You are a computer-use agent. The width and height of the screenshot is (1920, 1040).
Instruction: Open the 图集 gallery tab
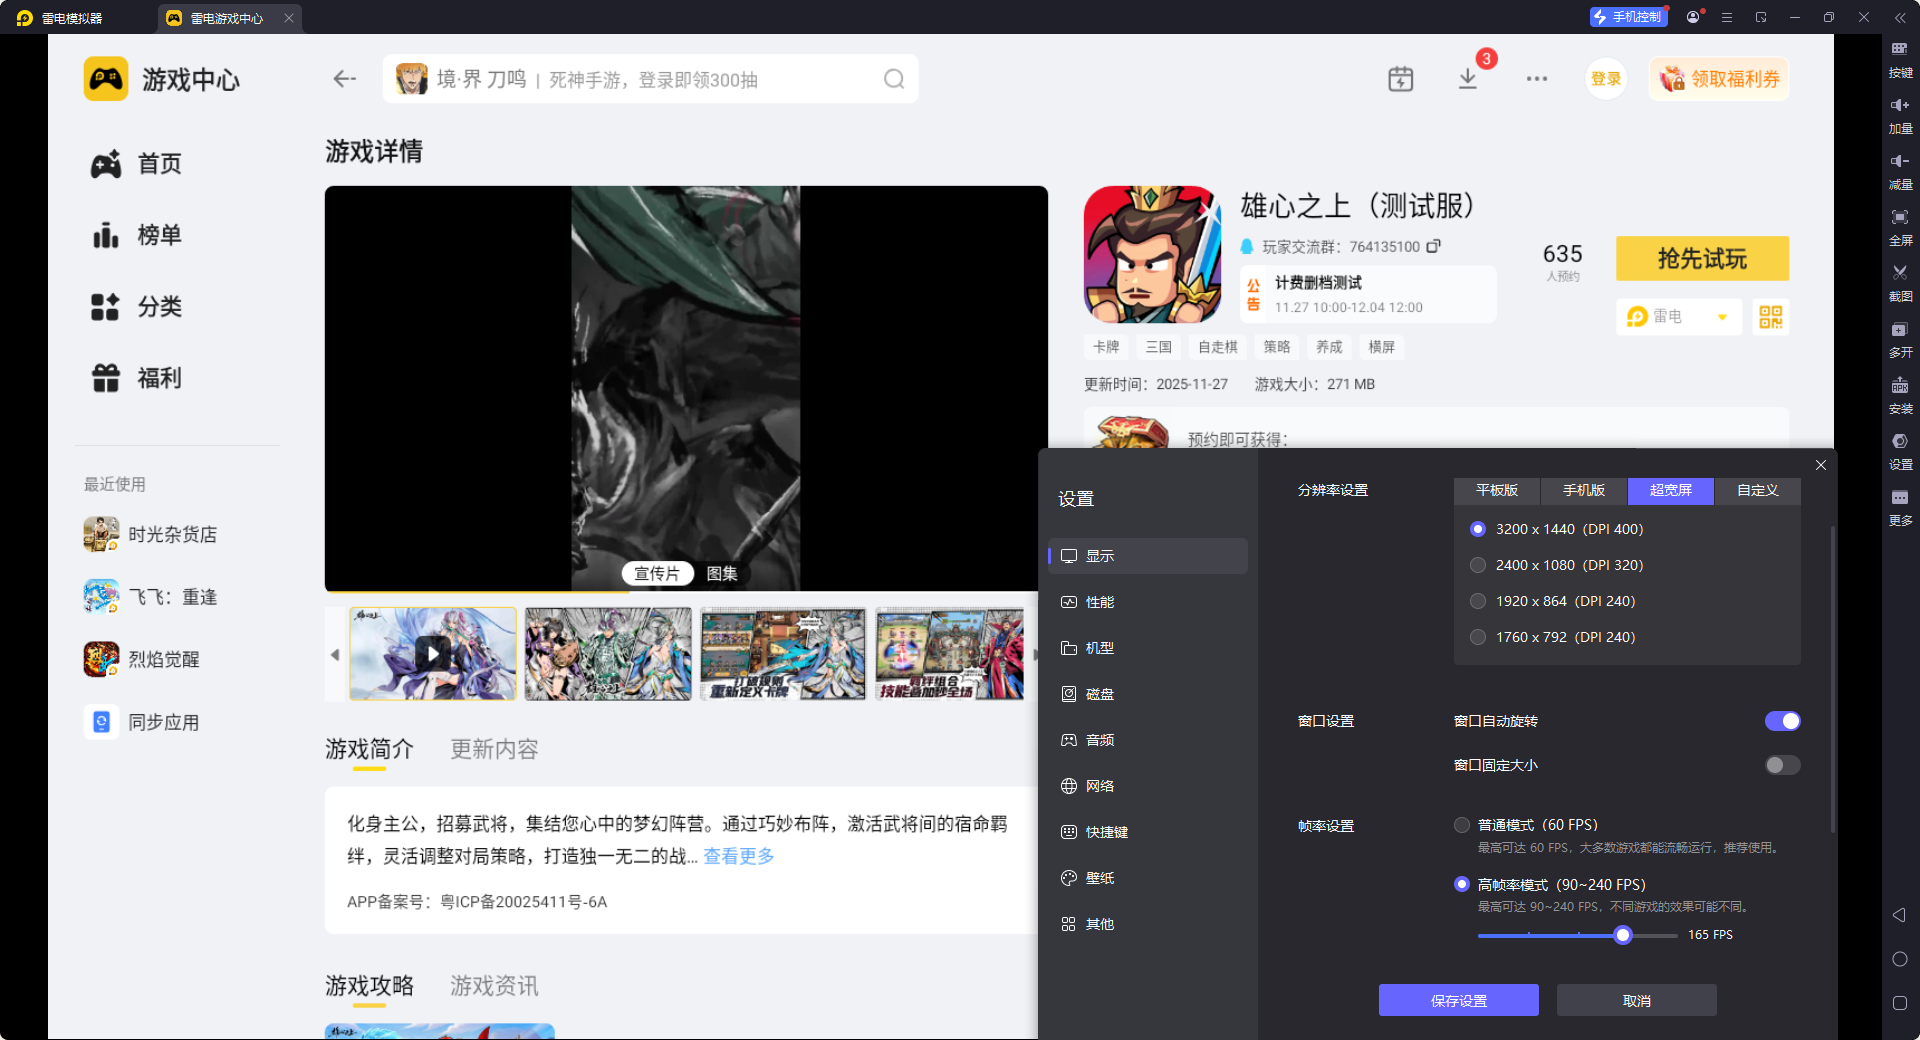tap(722, 573)
